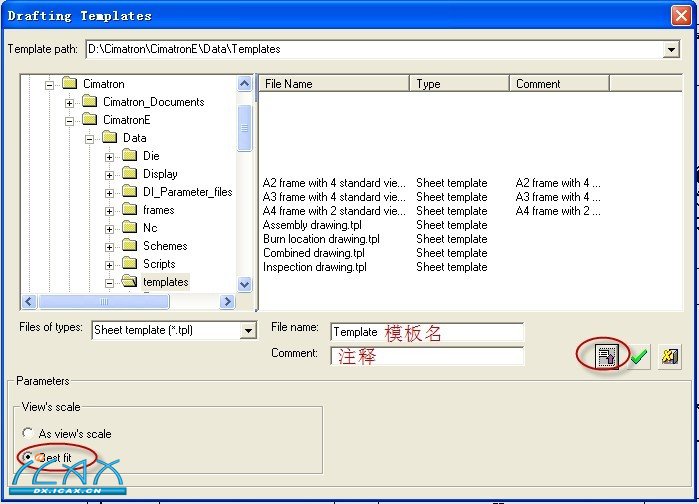
Task: Click the Comment input field
Action: tap(427, 356)
